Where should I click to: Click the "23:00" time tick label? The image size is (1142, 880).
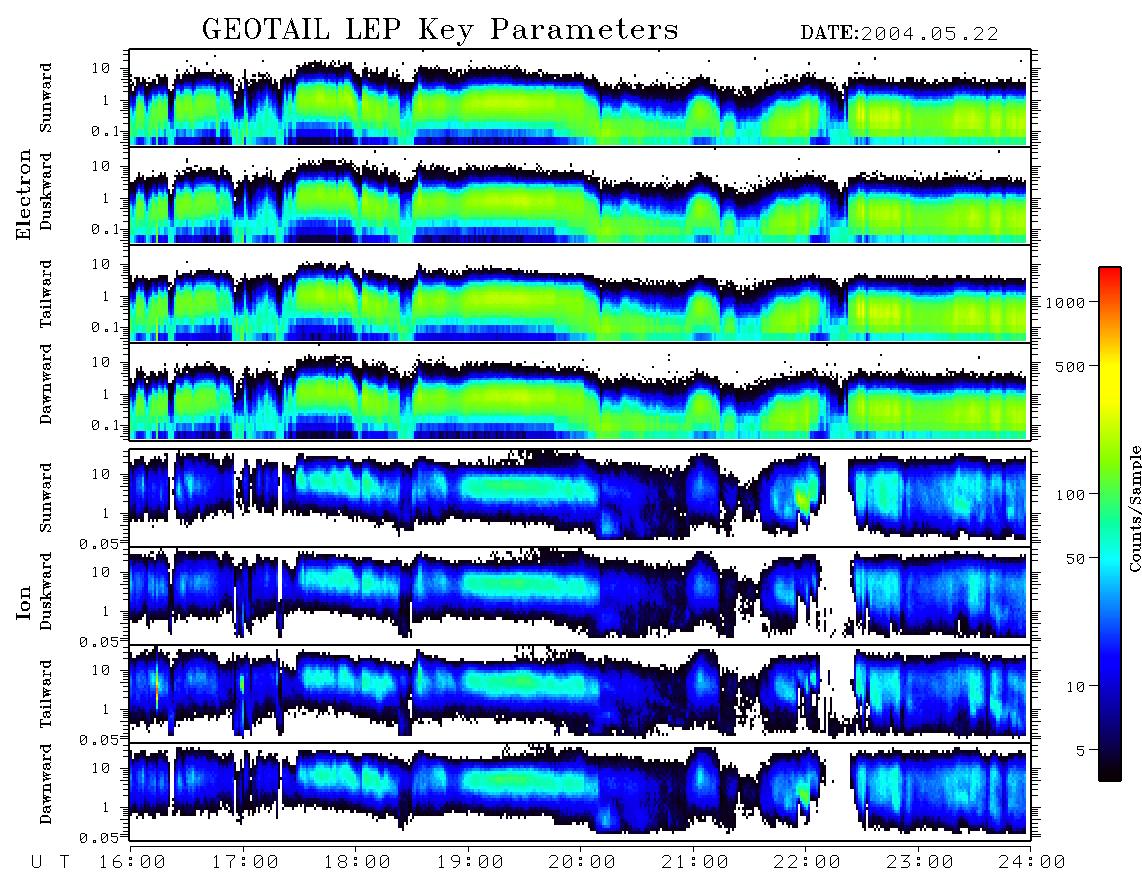(x=920, y=862)
